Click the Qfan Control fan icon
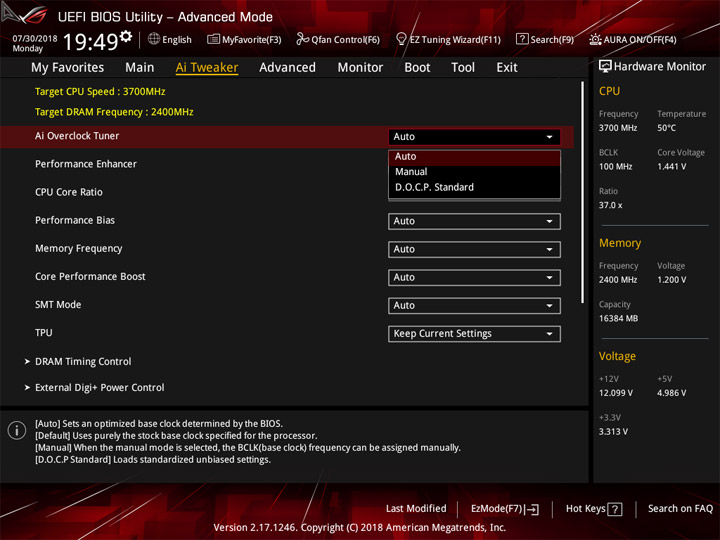This screenshot has height=540, width=720. (x=302, y=39)
